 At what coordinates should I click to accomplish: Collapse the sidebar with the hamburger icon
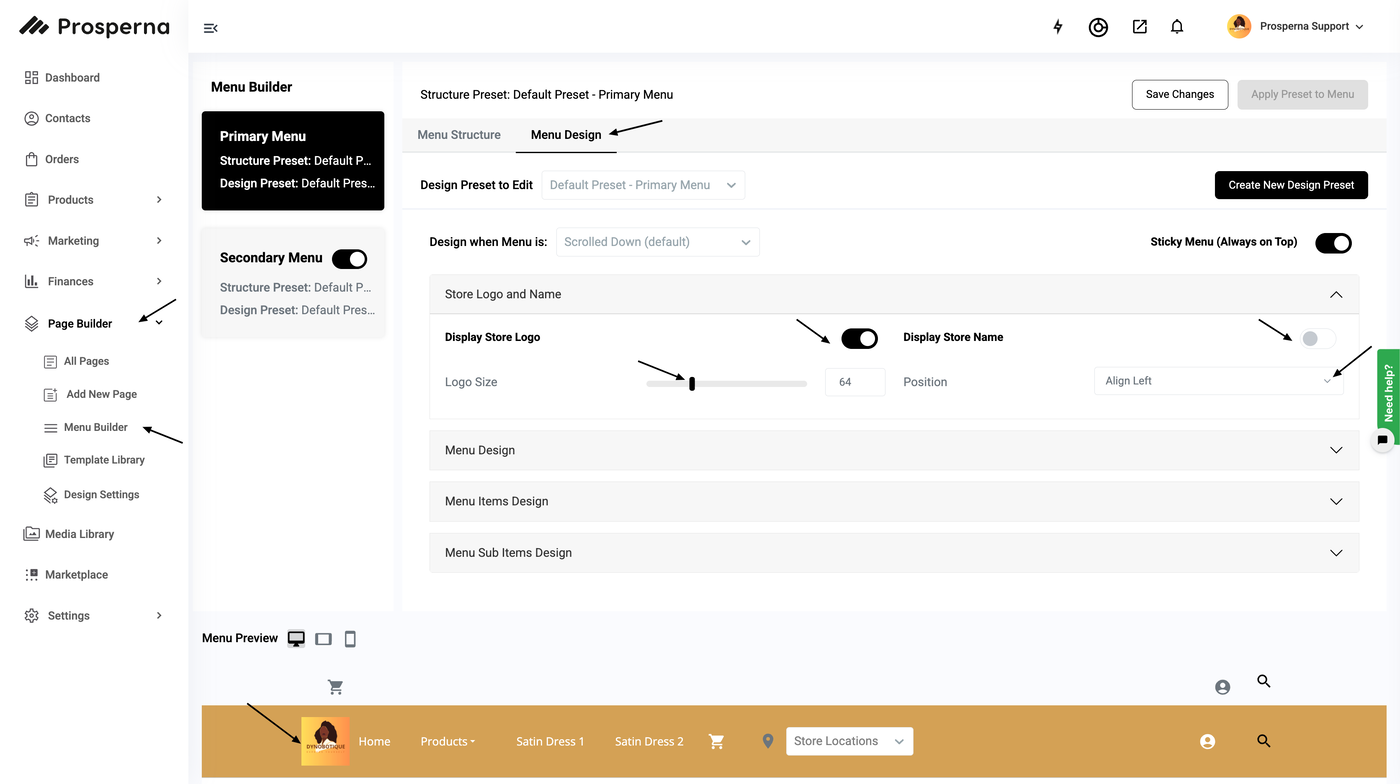[x=210, y=28]
